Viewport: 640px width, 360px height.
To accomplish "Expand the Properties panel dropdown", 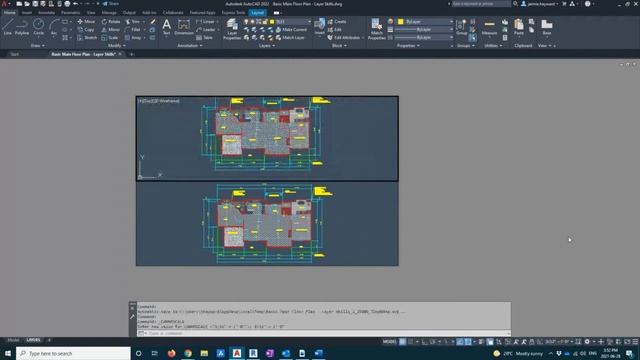I will (x=408, y=46).
